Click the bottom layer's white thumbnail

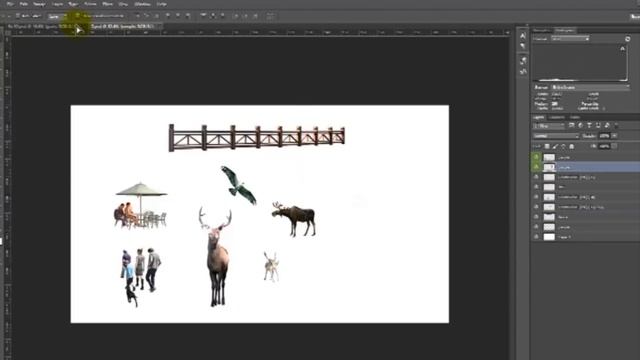pos(549,237)
